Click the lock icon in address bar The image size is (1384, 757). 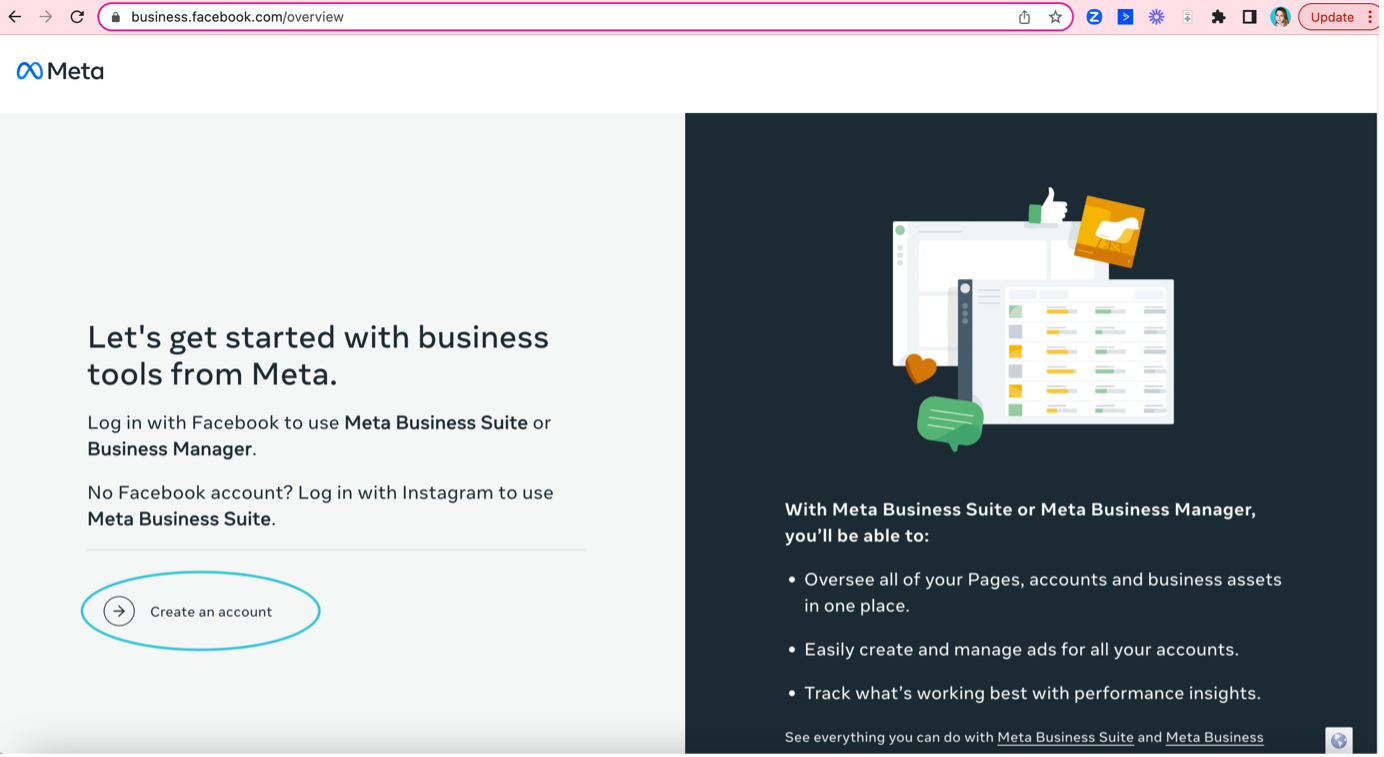coord(116,17)
